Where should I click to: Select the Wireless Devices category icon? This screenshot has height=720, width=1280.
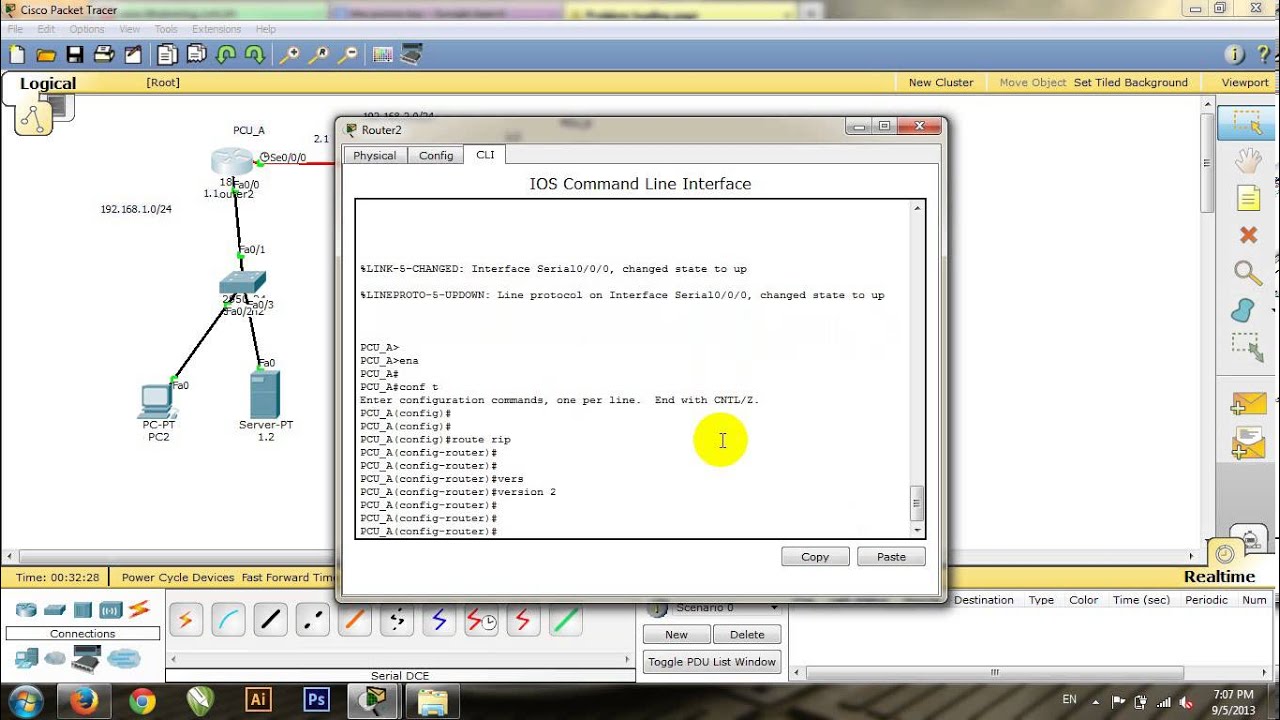pyautogui.click(x=110, y=610)
